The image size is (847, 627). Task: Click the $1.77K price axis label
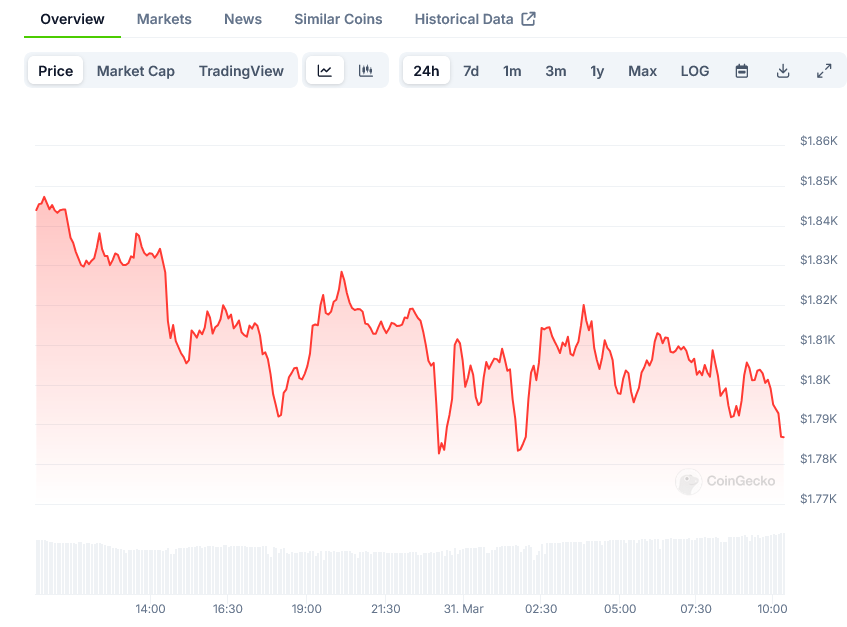(818, 498)
